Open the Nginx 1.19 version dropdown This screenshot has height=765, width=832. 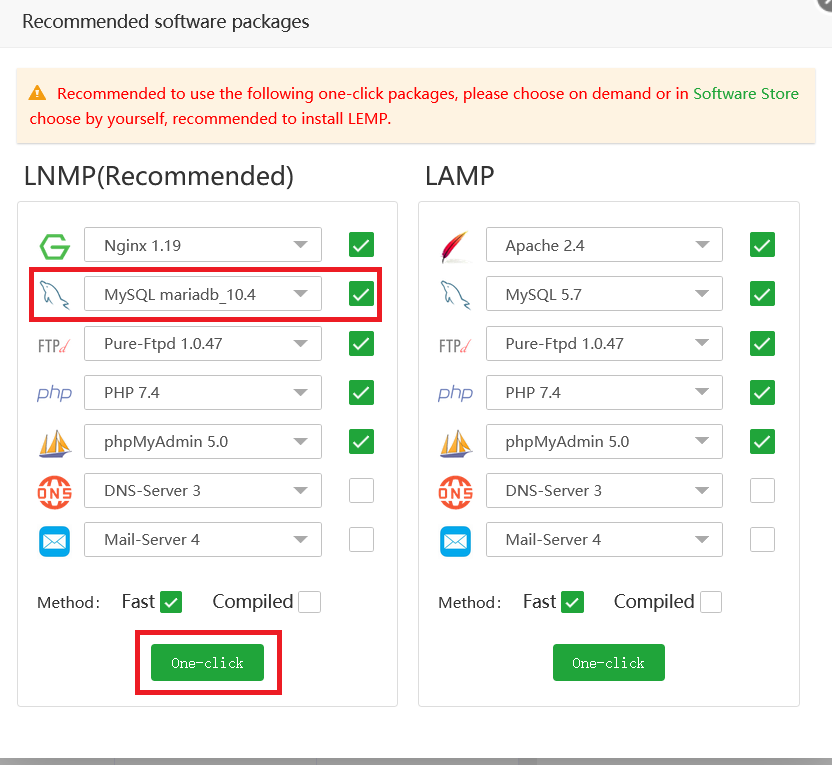click(203, 245)
